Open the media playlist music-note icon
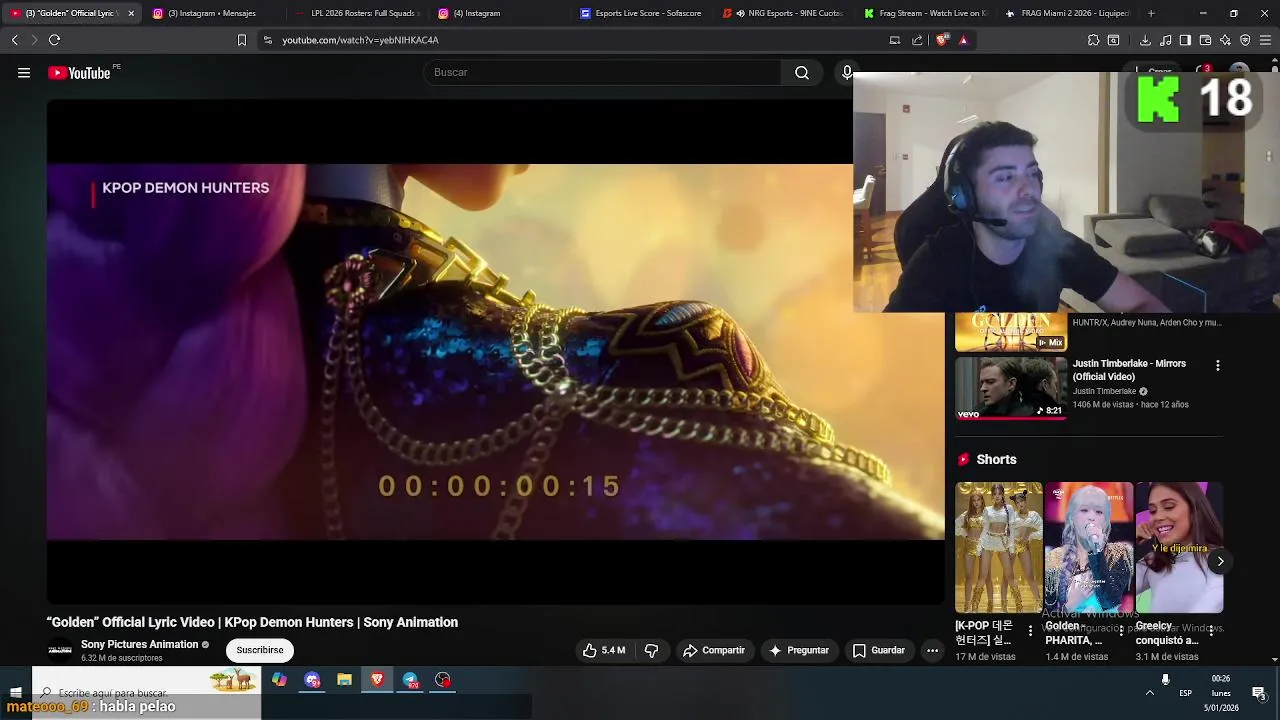 (x=1165, y=40)
